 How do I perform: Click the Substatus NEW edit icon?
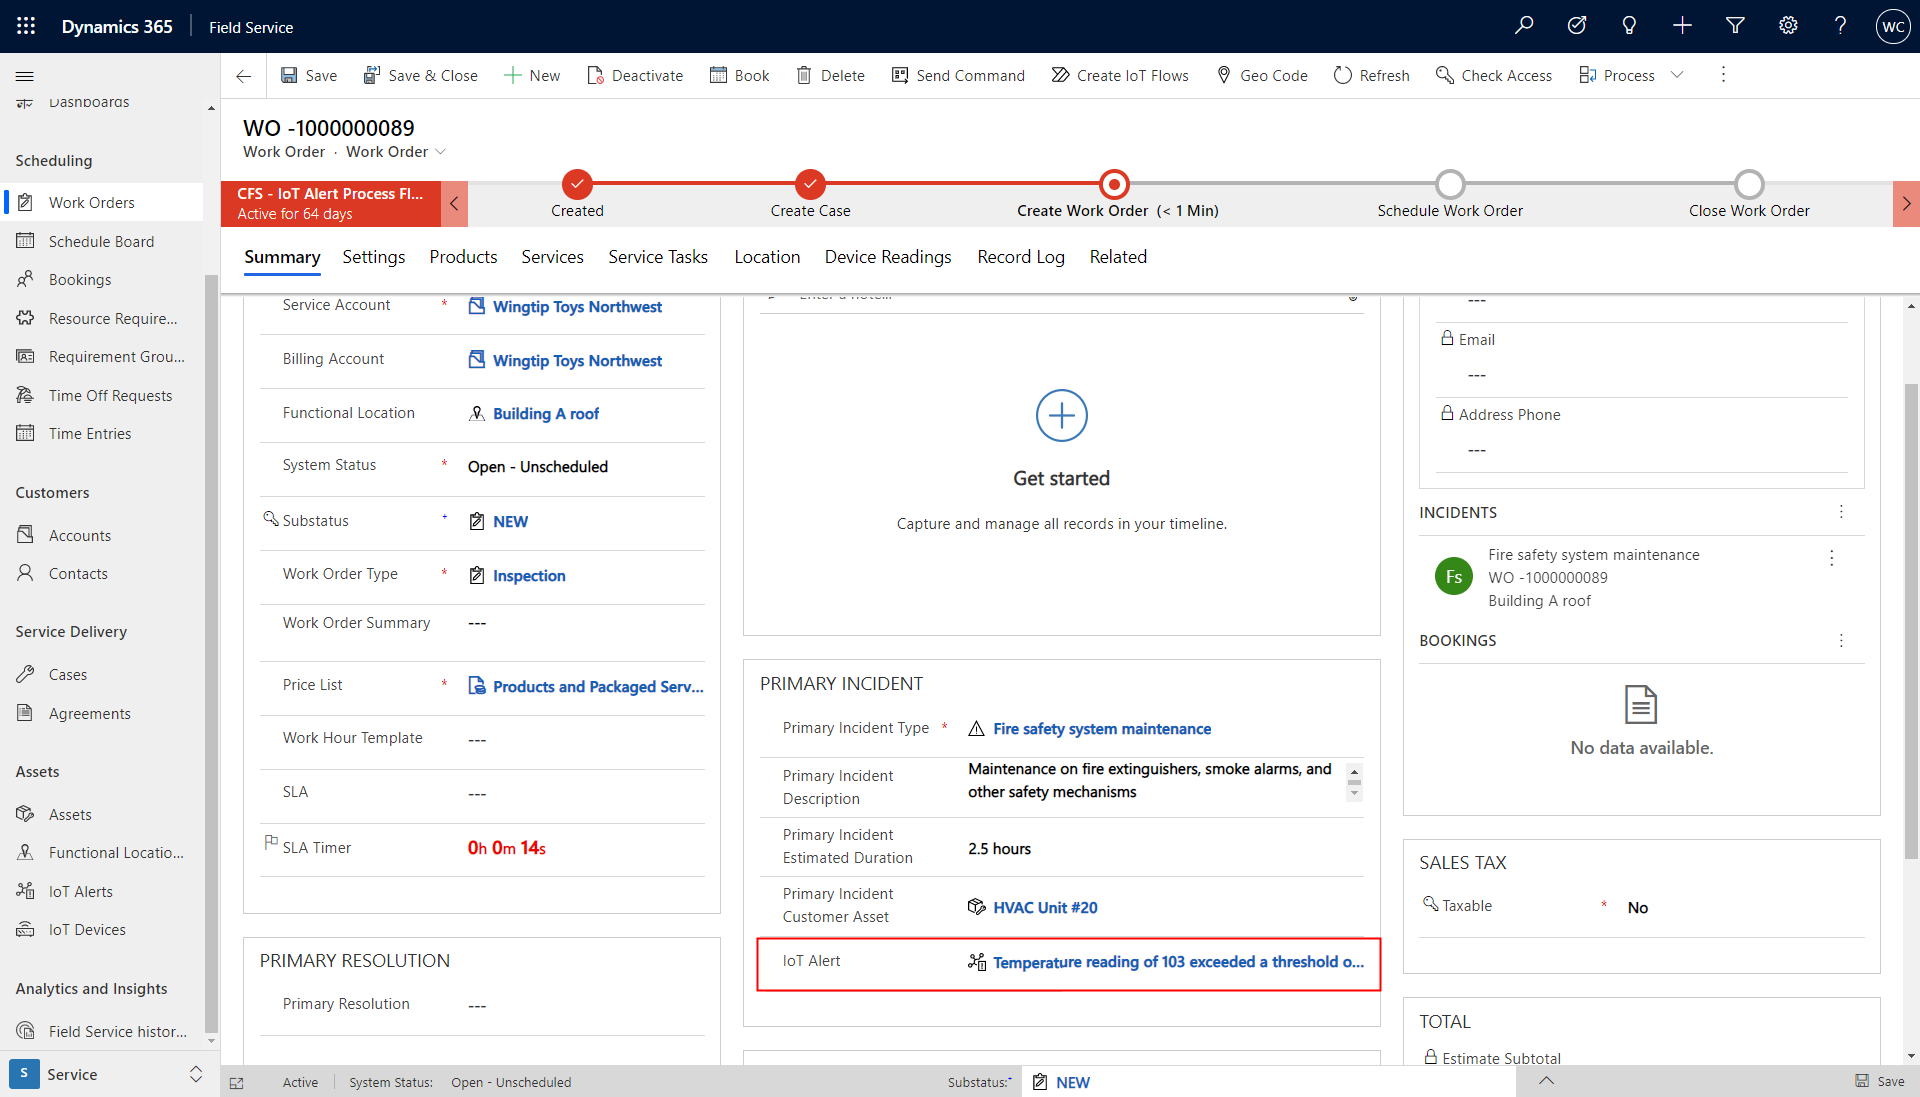point(477,521)
